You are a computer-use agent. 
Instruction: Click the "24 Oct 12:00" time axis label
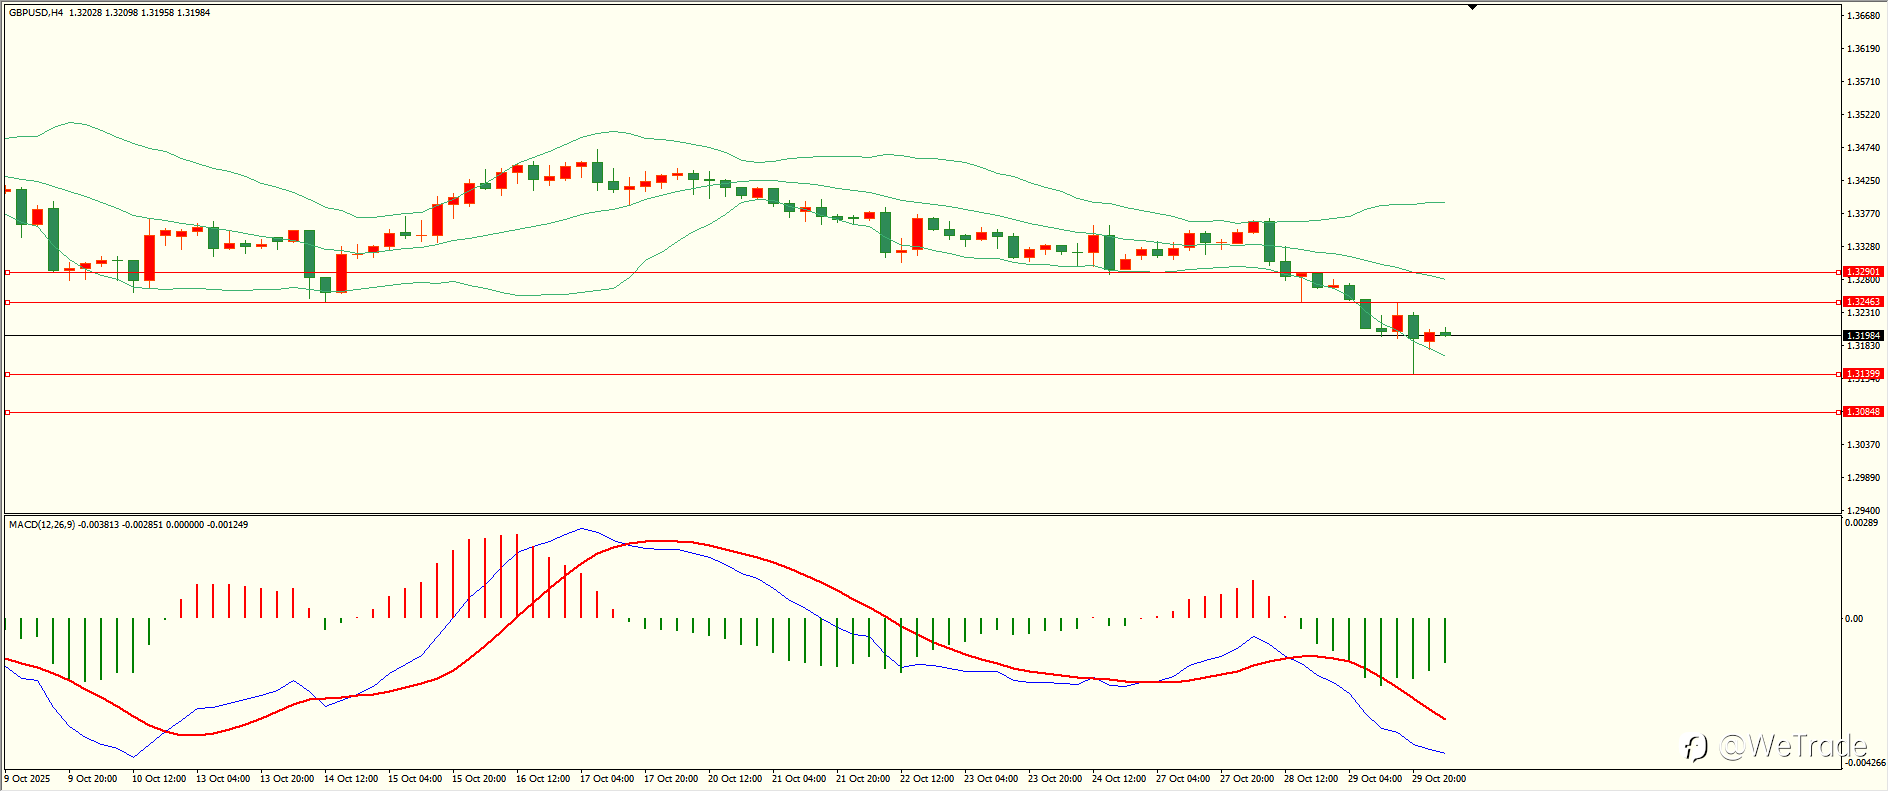click(1119, 779)
